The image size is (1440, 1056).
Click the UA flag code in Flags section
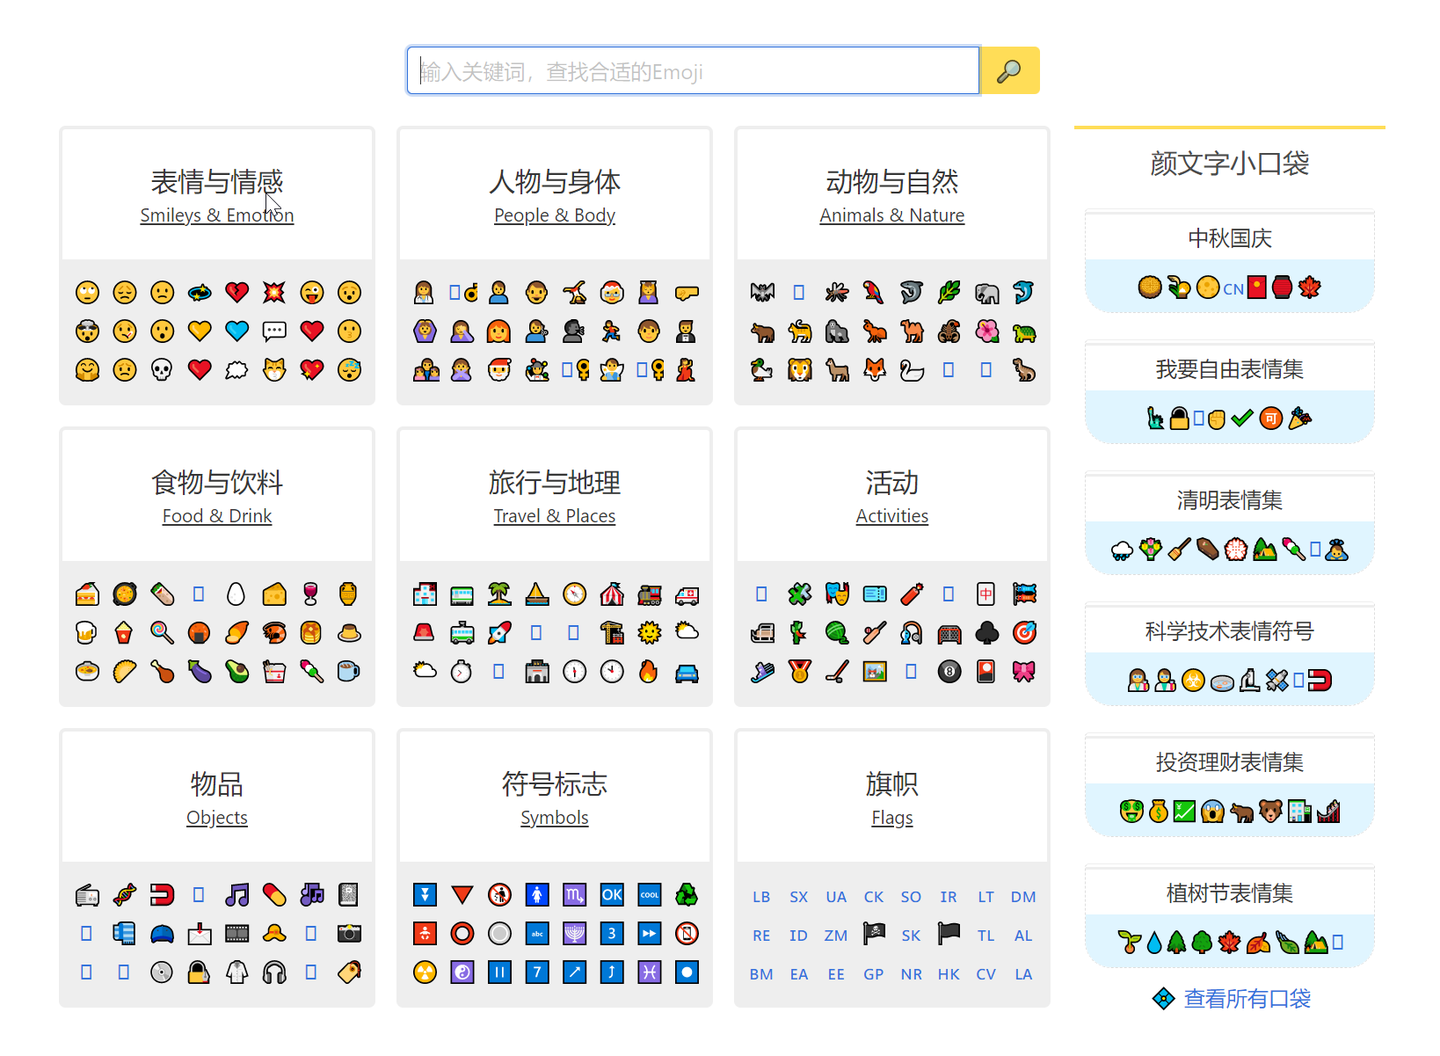click(836, 896)
